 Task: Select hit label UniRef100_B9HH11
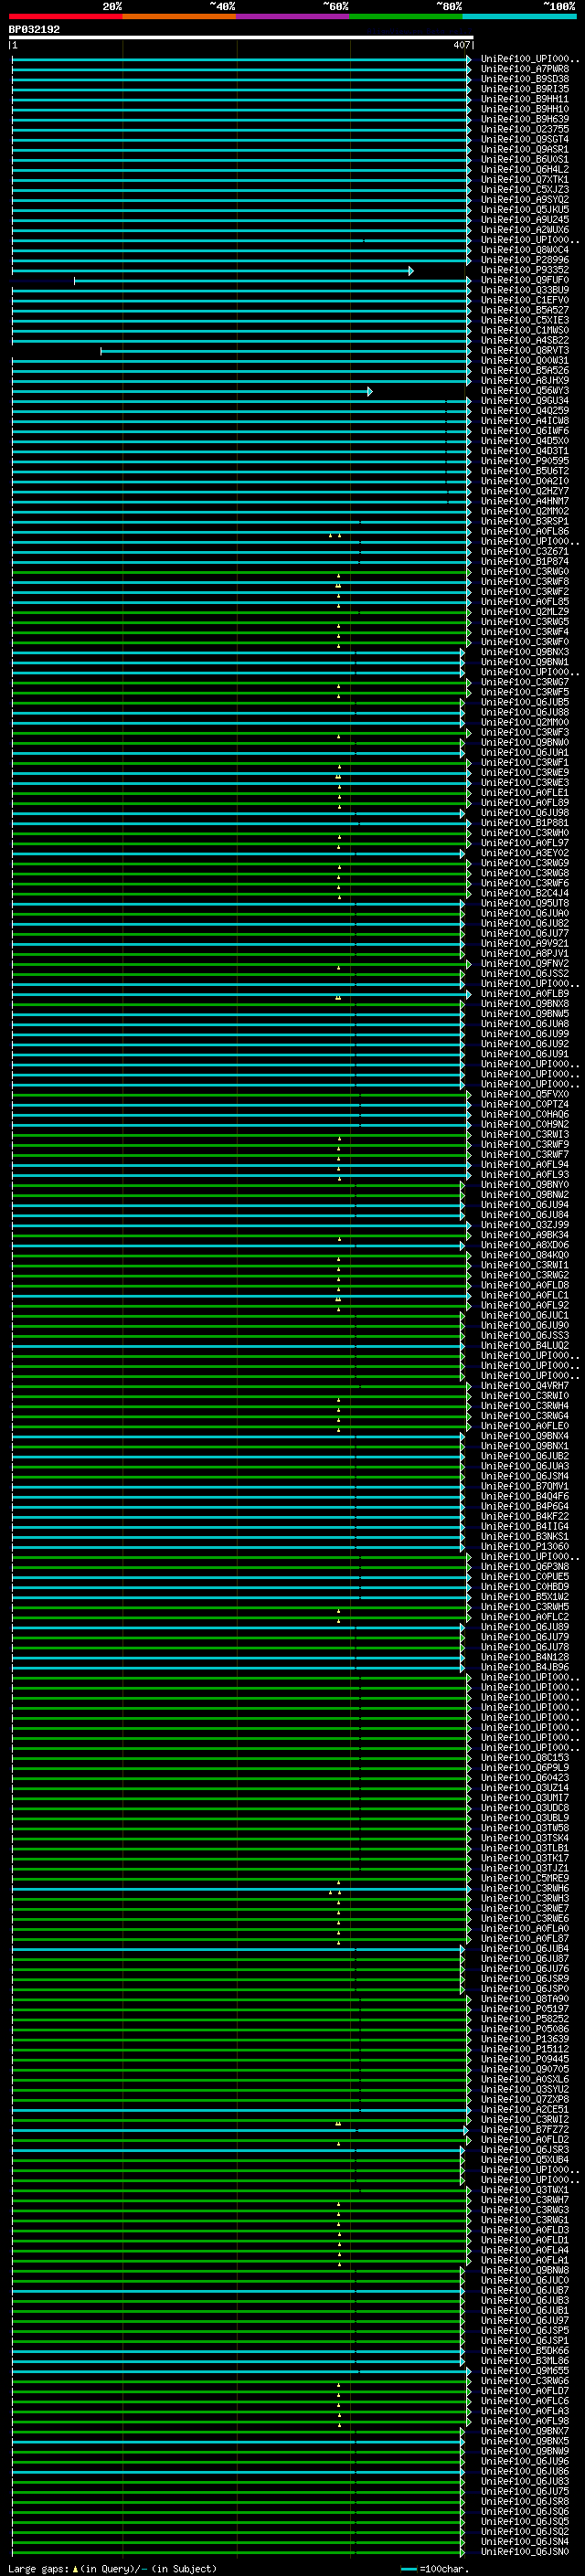coord(525,99)
